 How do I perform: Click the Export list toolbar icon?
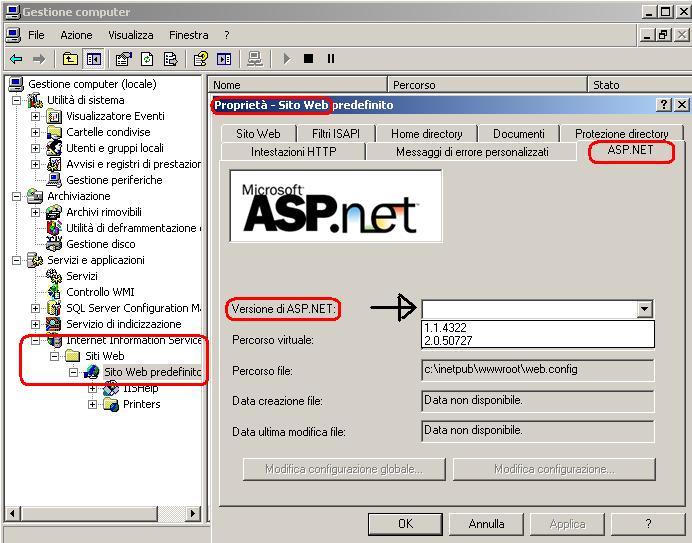tap(170, 59)
